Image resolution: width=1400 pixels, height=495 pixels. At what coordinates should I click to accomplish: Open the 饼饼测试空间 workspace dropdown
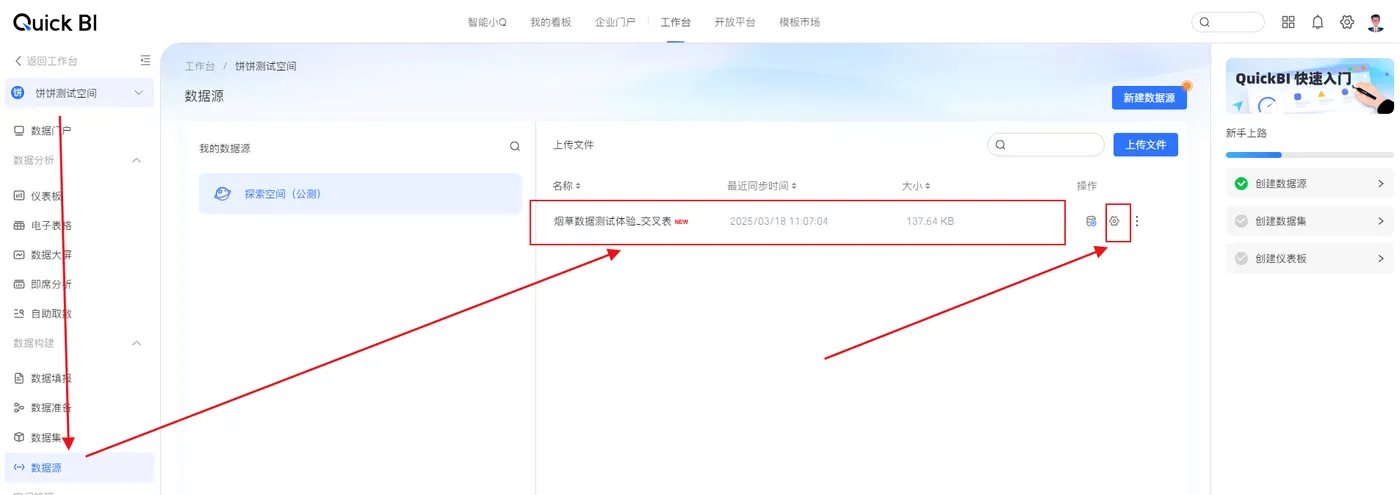tap(80, 93)
